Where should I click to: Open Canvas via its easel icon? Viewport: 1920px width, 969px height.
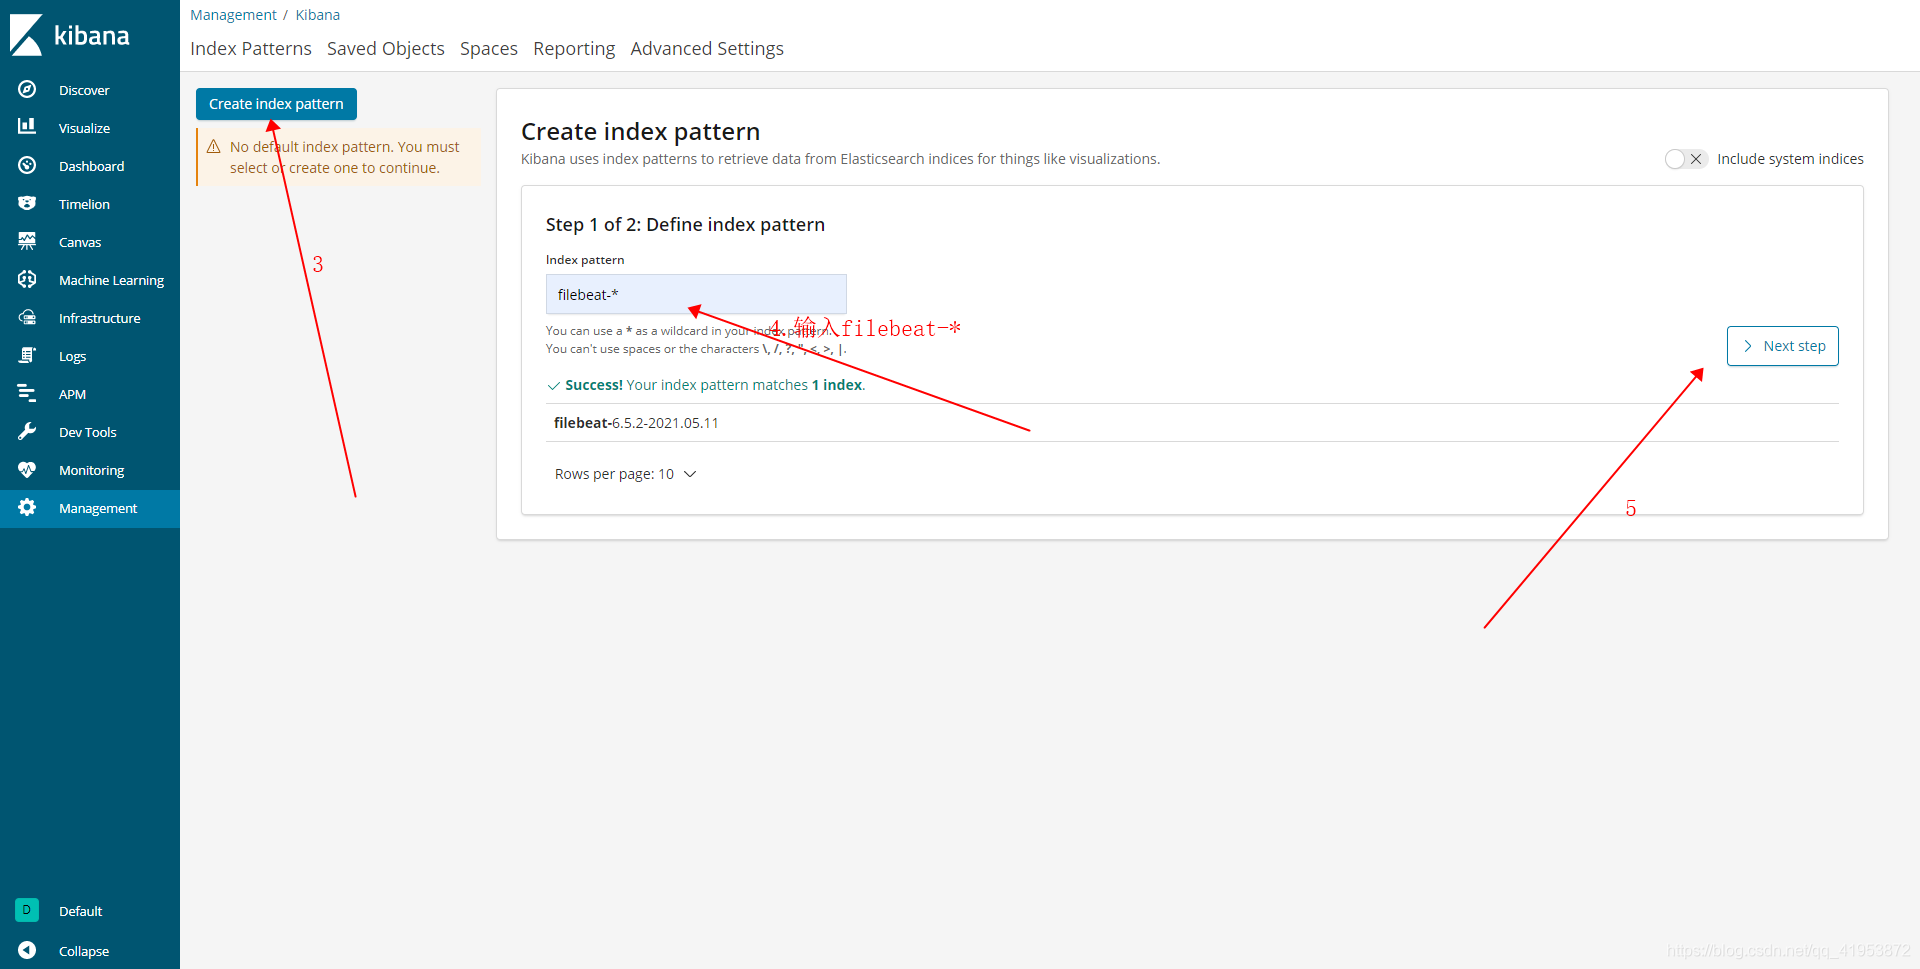point(27,241)
